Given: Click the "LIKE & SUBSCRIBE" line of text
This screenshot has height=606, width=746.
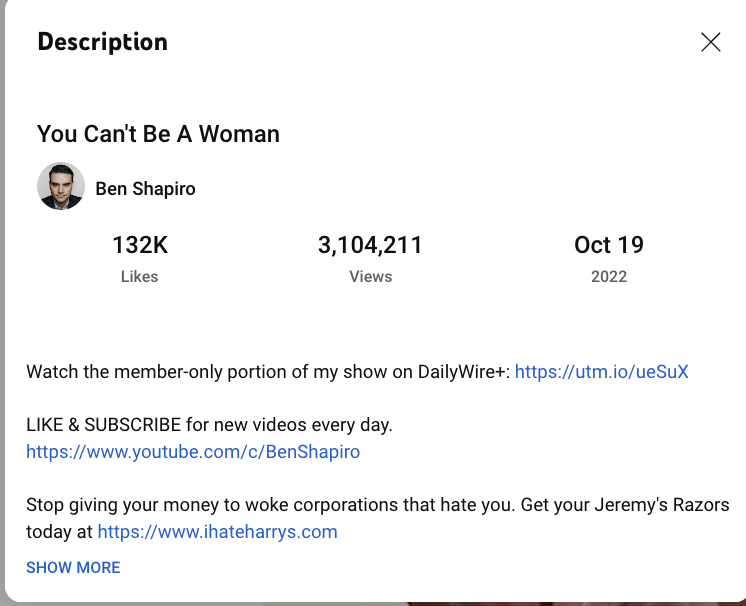Looking at the screenshot, I should click(209, 425).
